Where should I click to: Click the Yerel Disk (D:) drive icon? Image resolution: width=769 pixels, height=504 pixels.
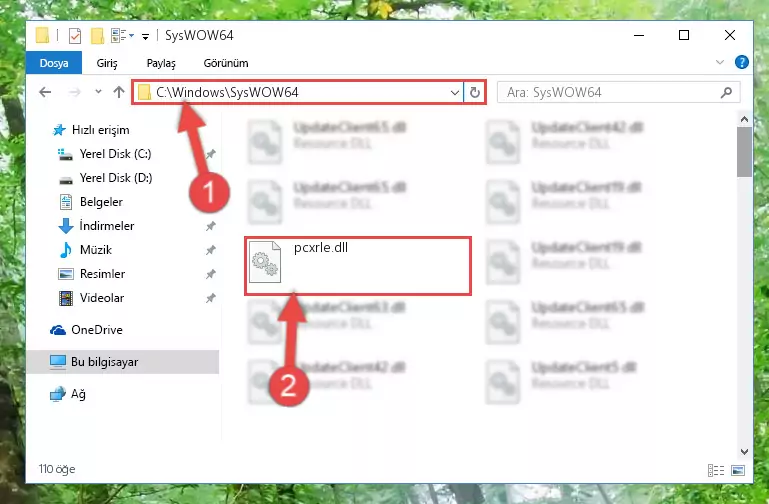[66, 180]
